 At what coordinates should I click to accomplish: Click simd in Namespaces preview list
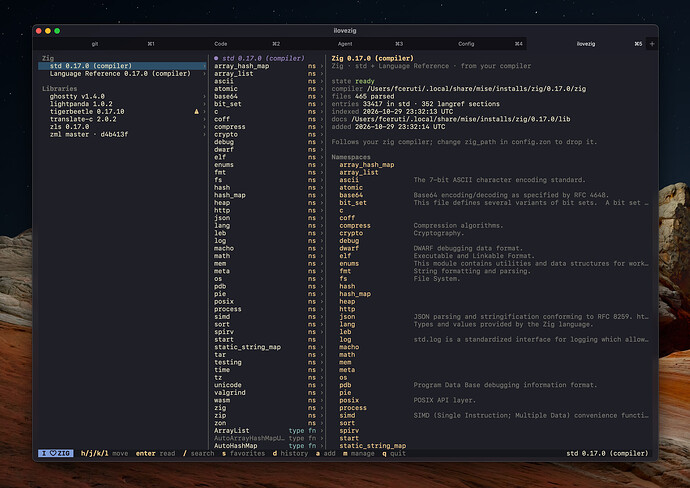tap(347, 415)
